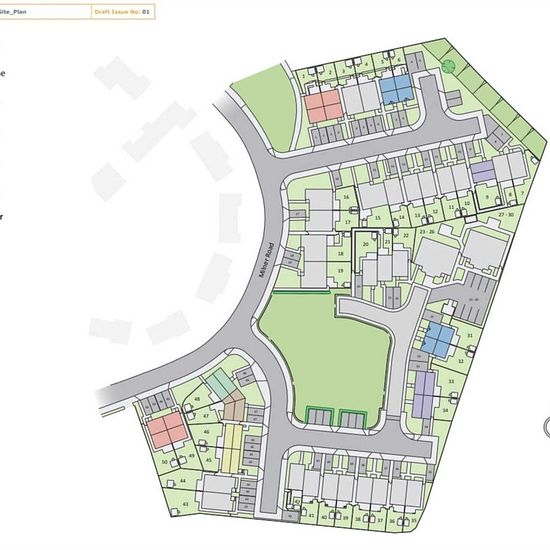Click plot number 43
This screenshot has height=550, width=550.
(186, 504)
